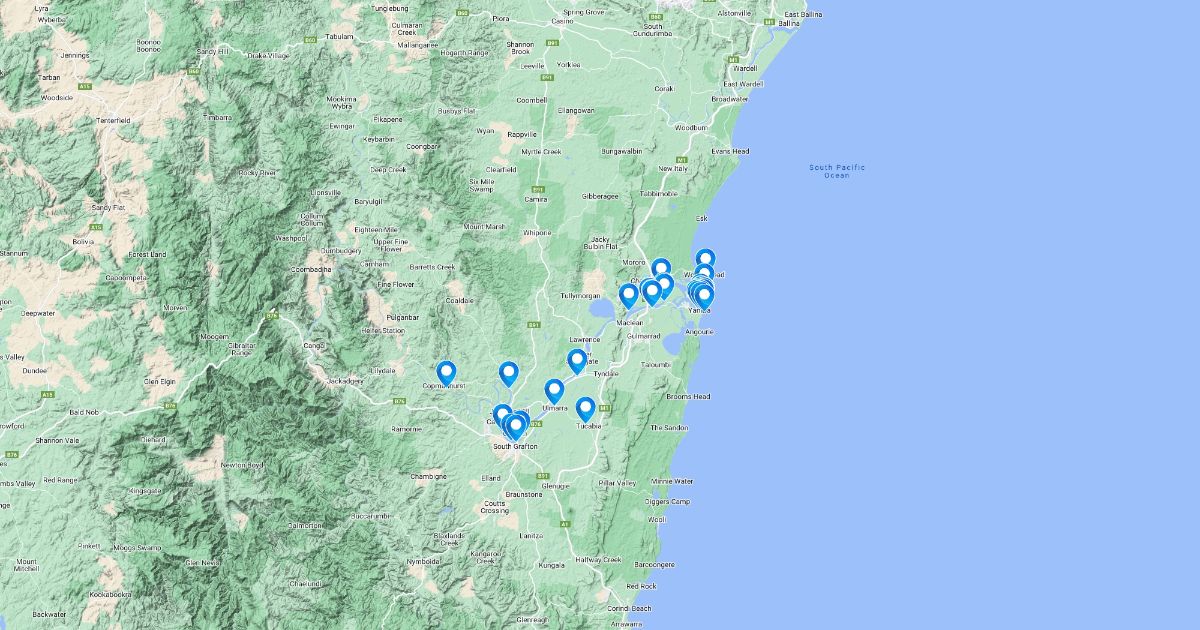Image resolution: width=1200 pixels, height=630 pixels.
Task: Select the Brooms Head label
Action: [688, 397]
